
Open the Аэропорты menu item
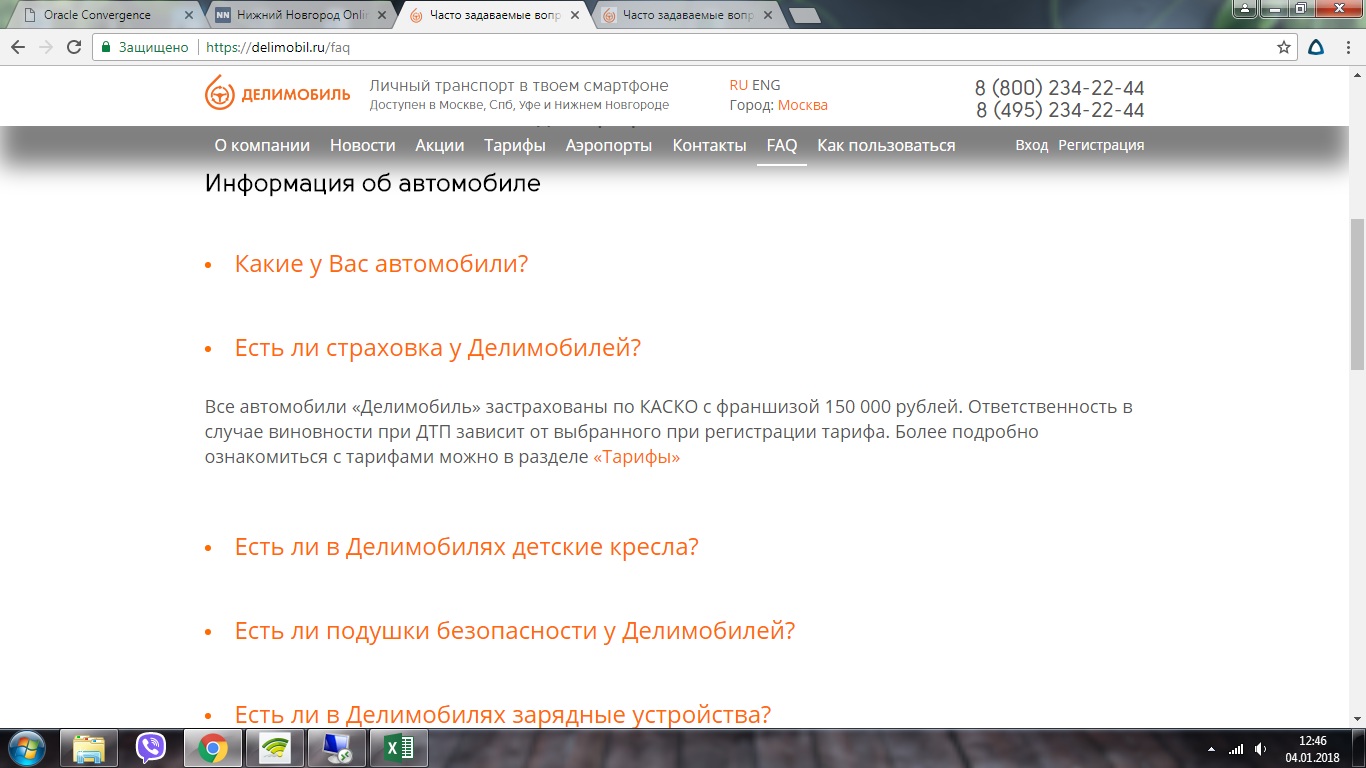[609, 145]
